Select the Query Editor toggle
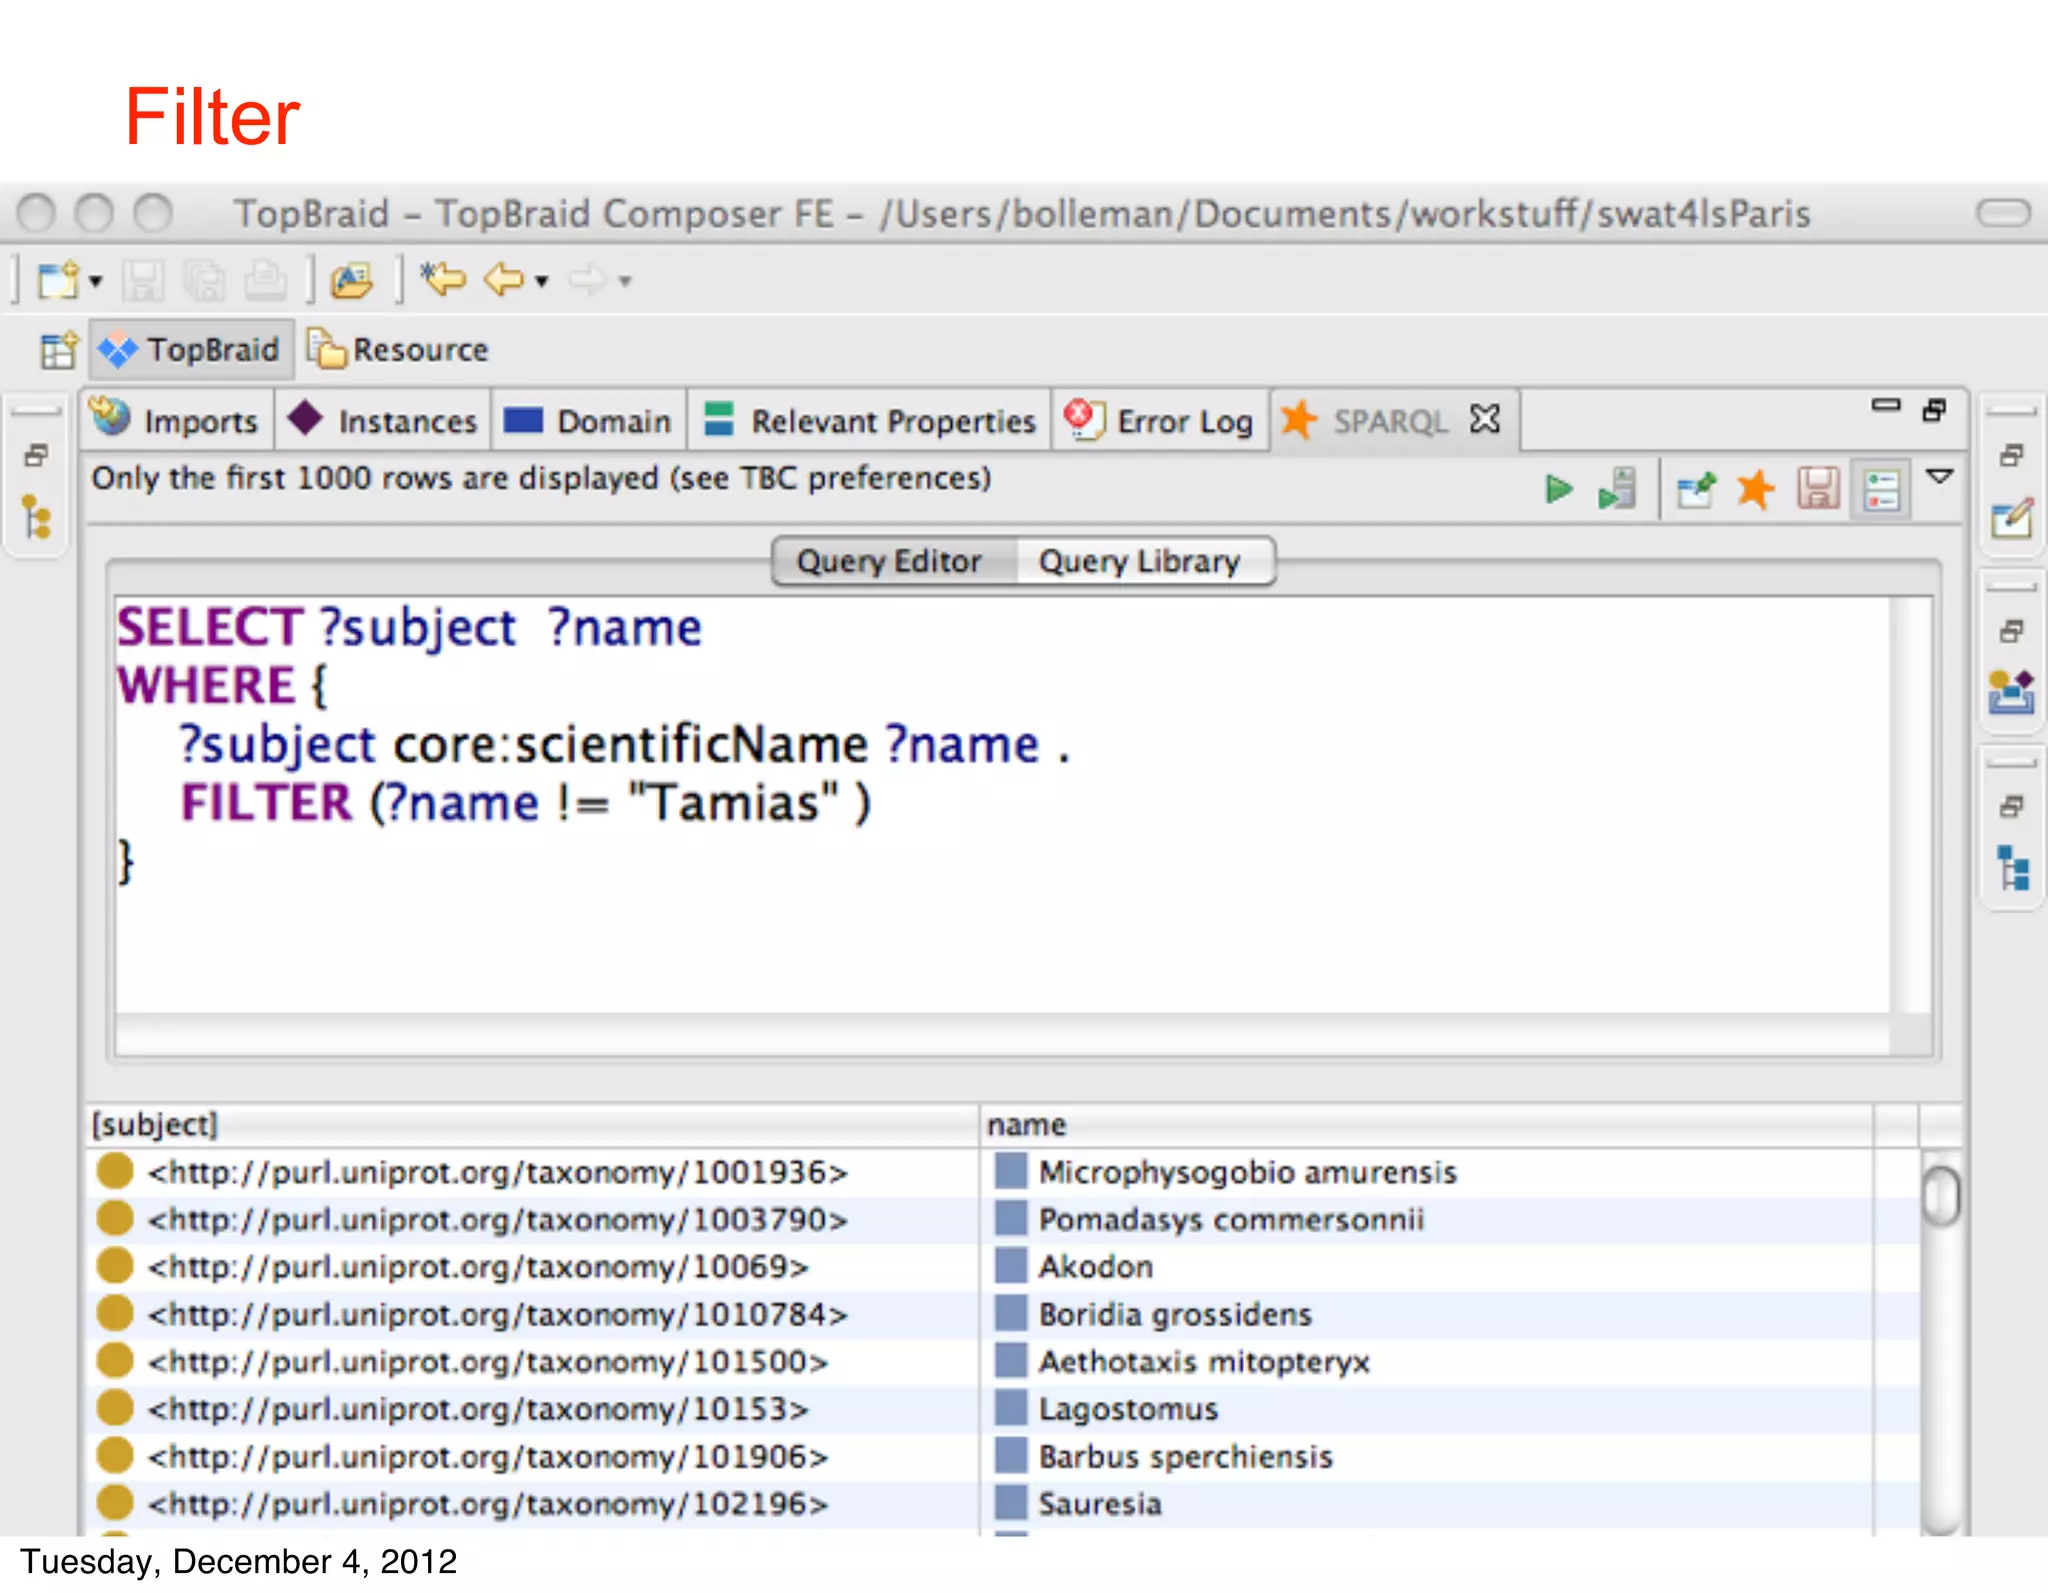Screen dimensions: 2048x1593 tap(889, 561)
